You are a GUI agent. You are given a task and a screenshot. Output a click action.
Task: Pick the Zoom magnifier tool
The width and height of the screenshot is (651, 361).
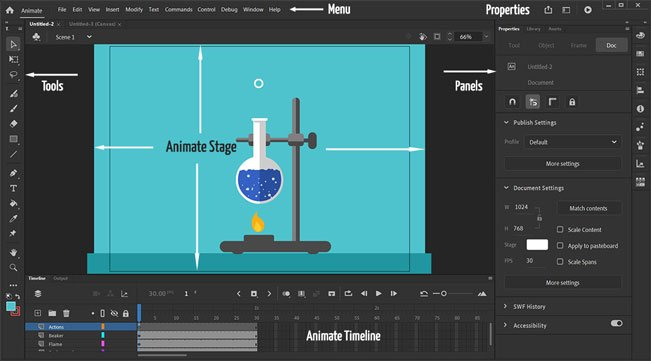click(x=13, y=268)
